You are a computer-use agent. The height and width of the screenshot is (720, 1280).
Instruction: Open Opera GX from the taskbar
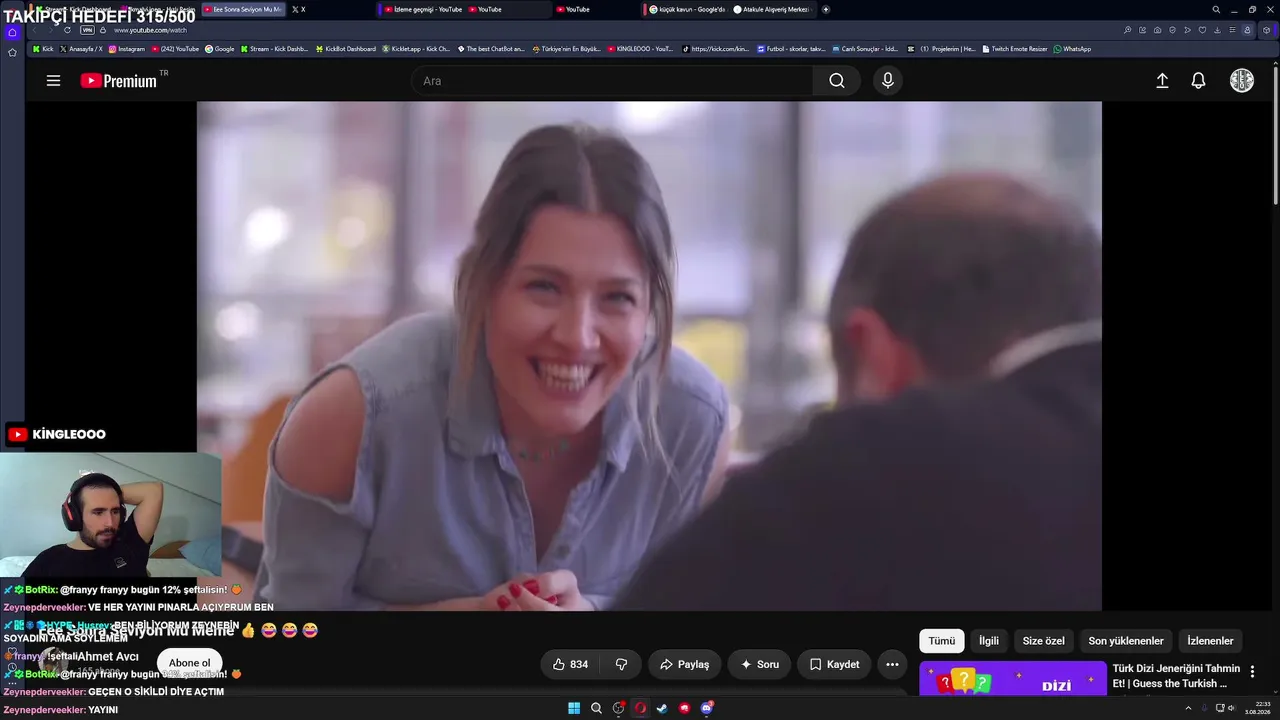(640, 708)
